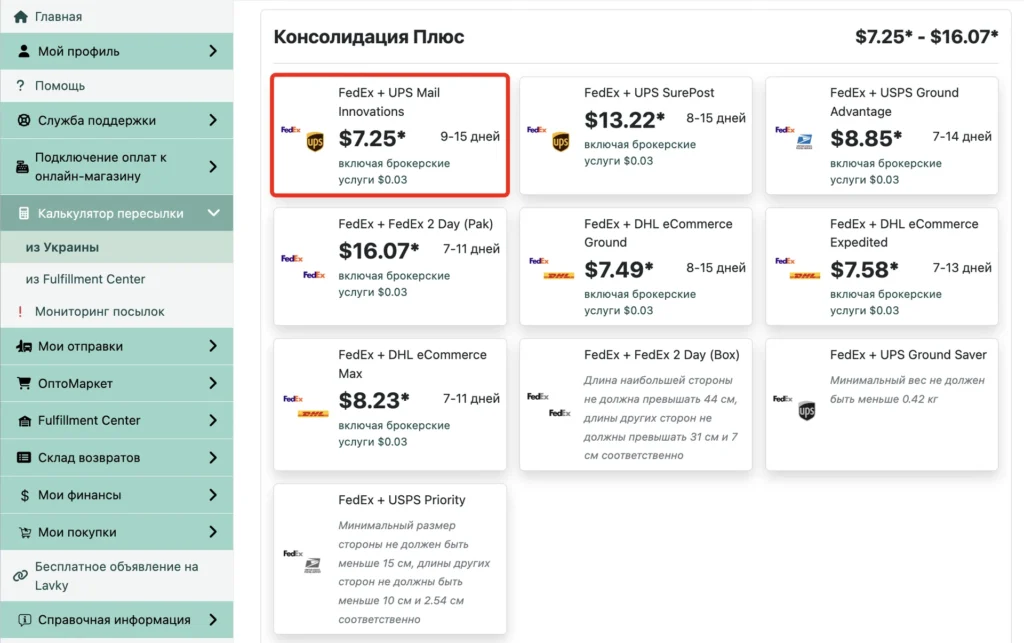Choose the FedEx + DHL eCommerce Ground title
This screenshot has height=643, width=1024.
(x=658, y=233)
